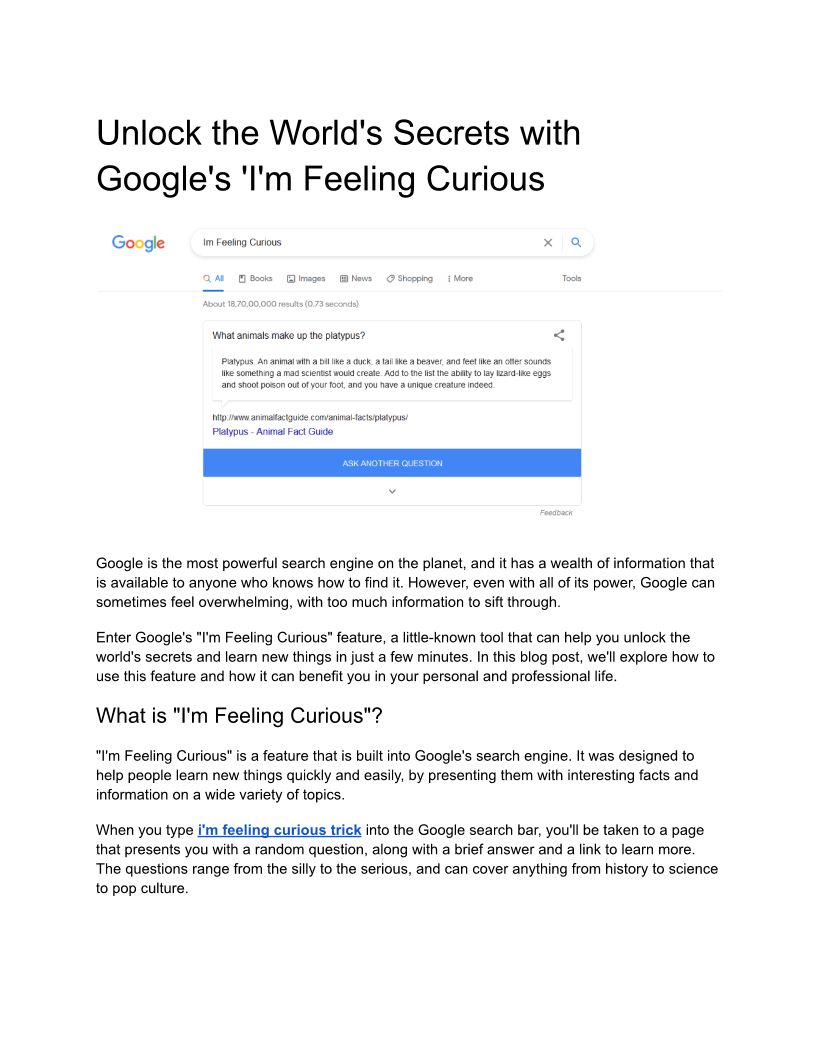Image resolution: width=816 pixels, height=1056 pixels.
Task: Open the News results tab
Action: pos(356,279)
